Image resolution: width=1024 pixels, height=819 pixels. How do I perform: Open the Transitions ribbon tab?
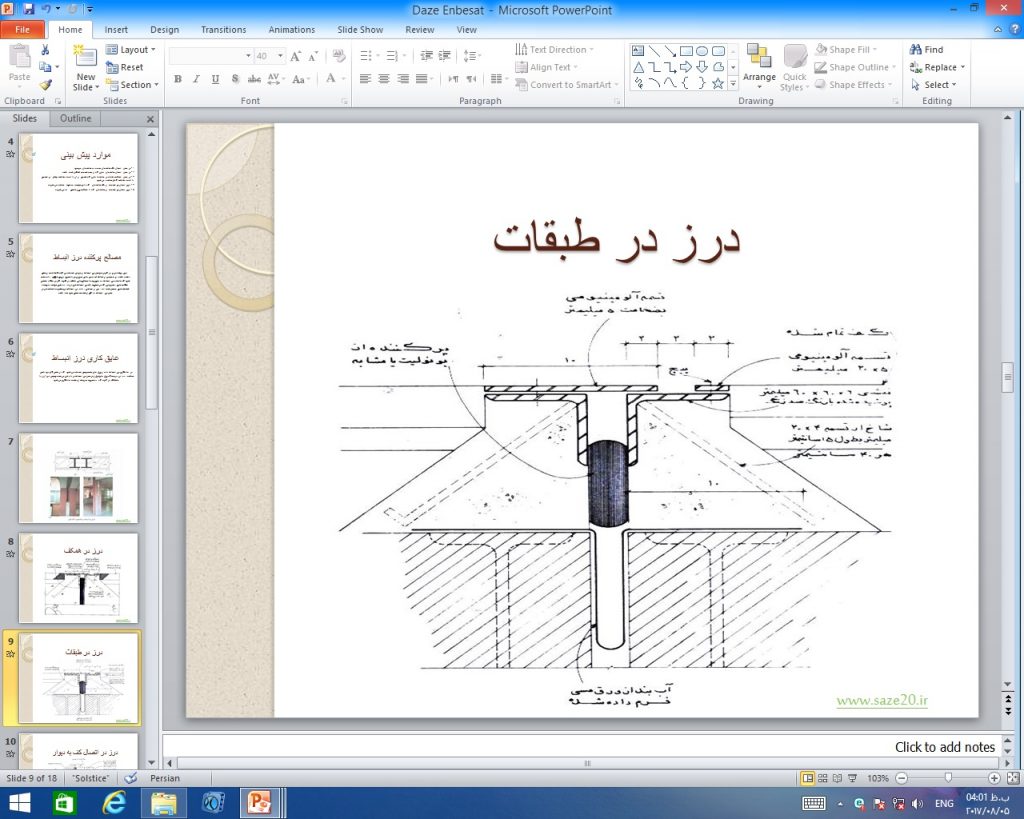tap(223, 30)
